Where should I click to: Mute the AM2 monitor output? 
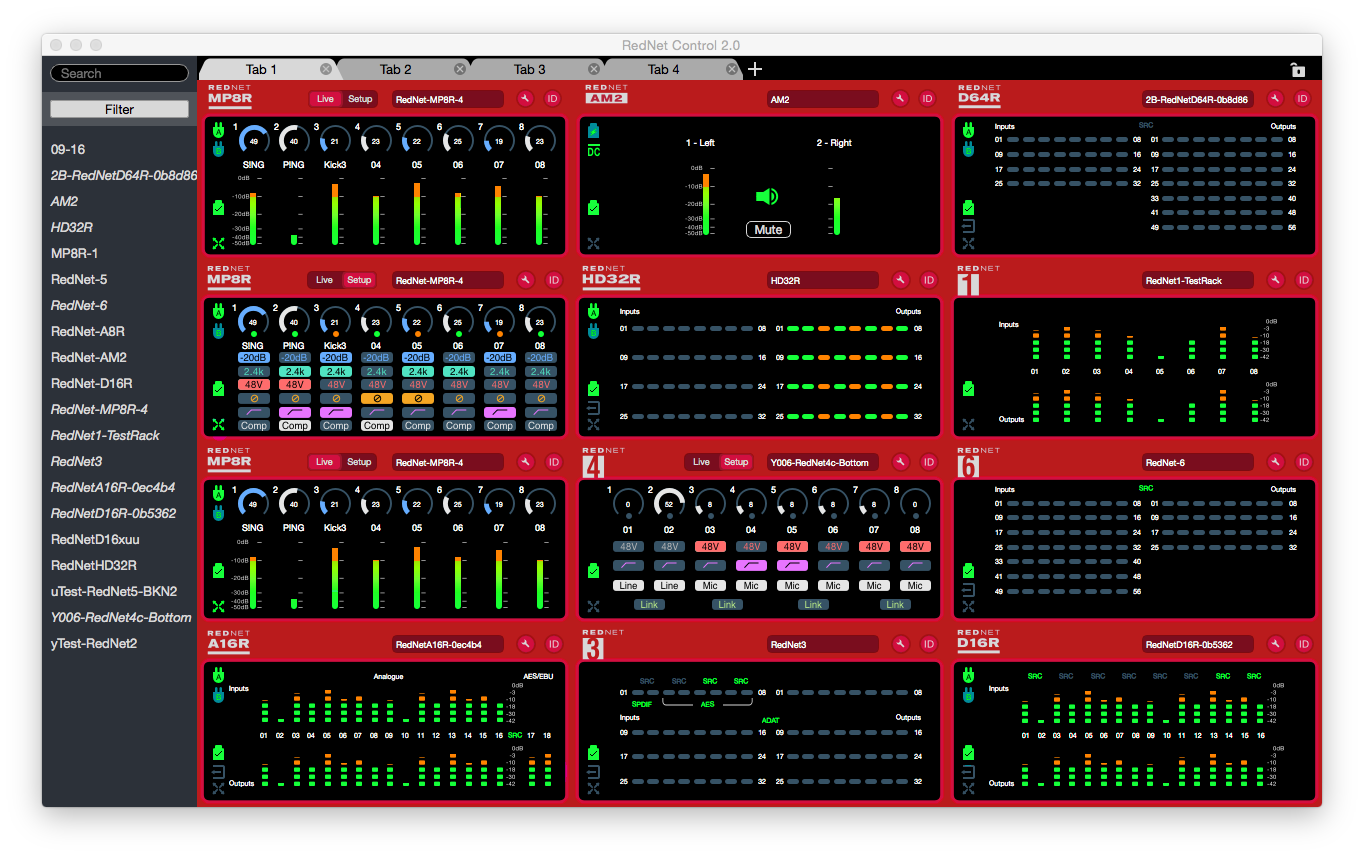click(x=768, y=230)
